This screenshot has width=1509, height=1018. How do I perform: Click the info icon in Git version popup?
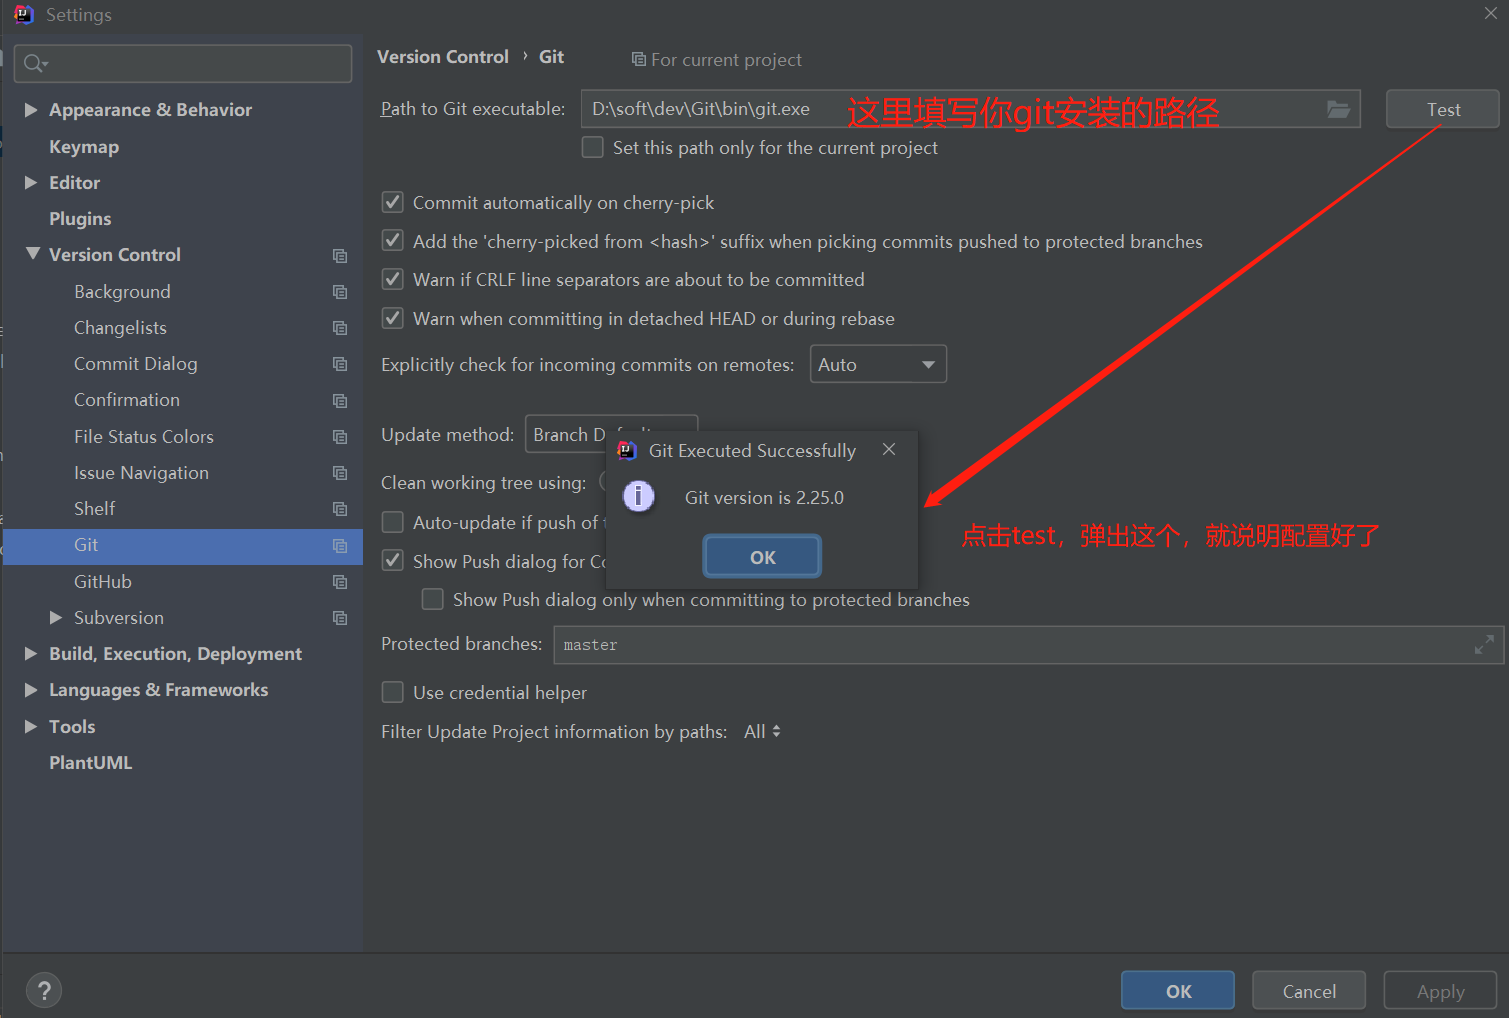click(639, 496)
